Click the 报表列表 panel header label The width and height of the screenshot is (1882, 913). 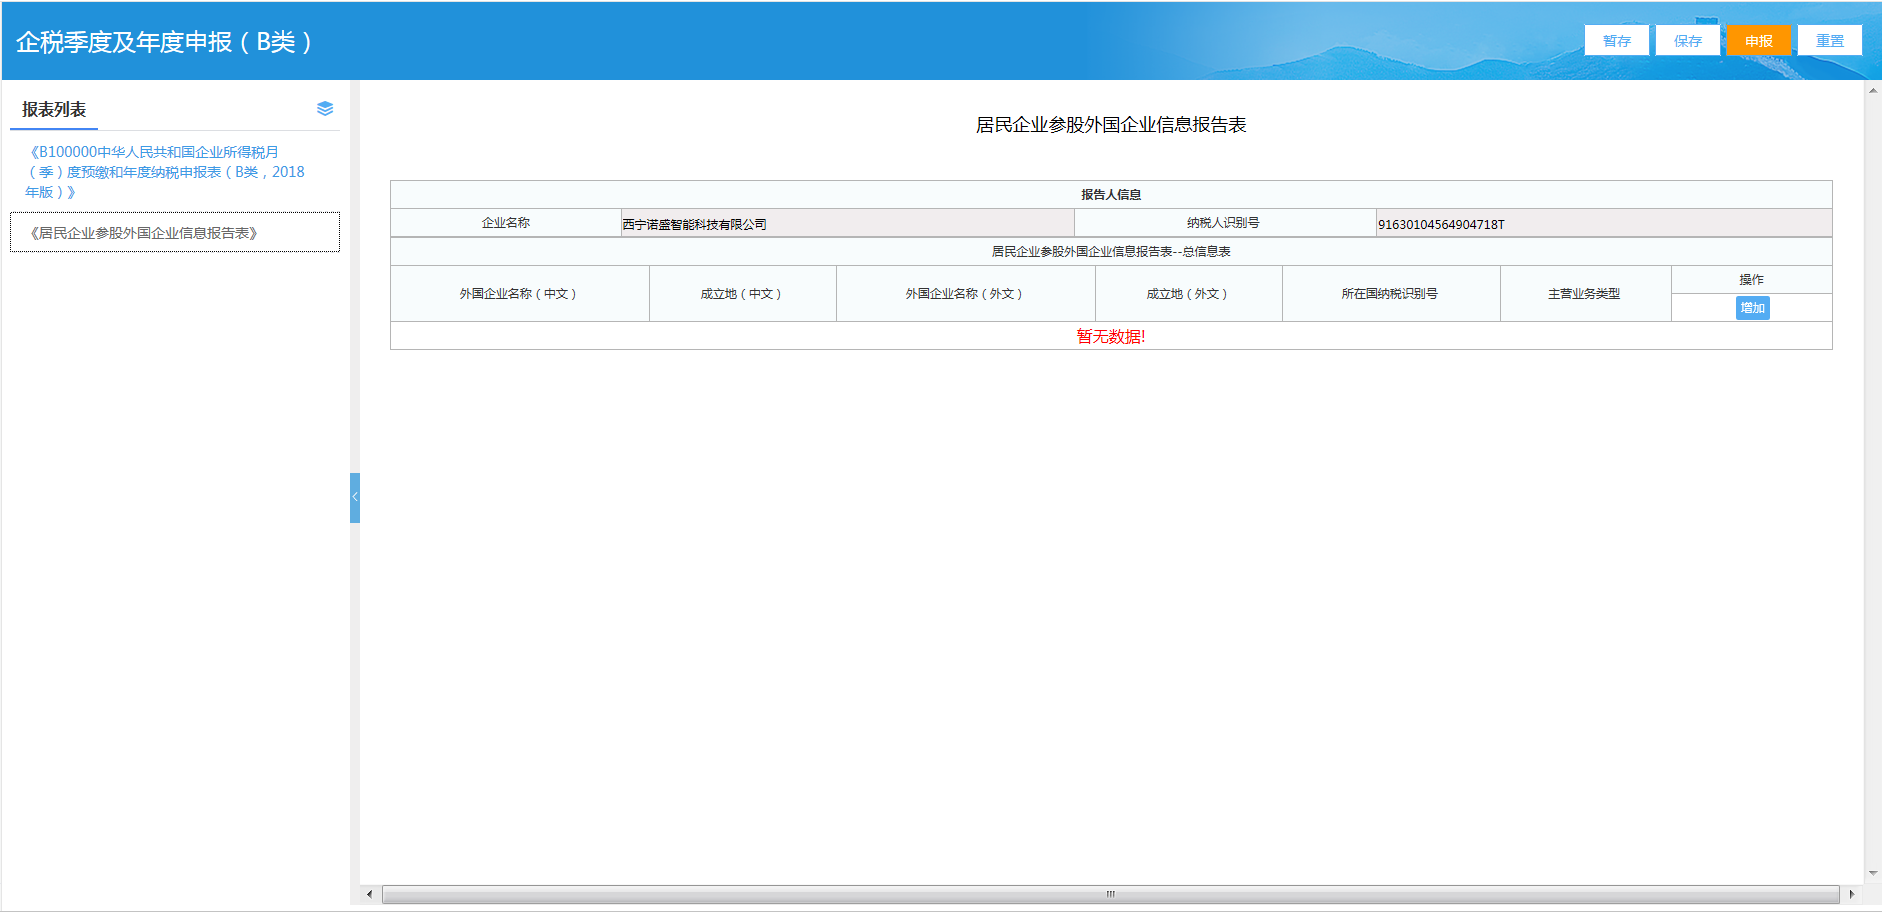[x=53, y=109]
